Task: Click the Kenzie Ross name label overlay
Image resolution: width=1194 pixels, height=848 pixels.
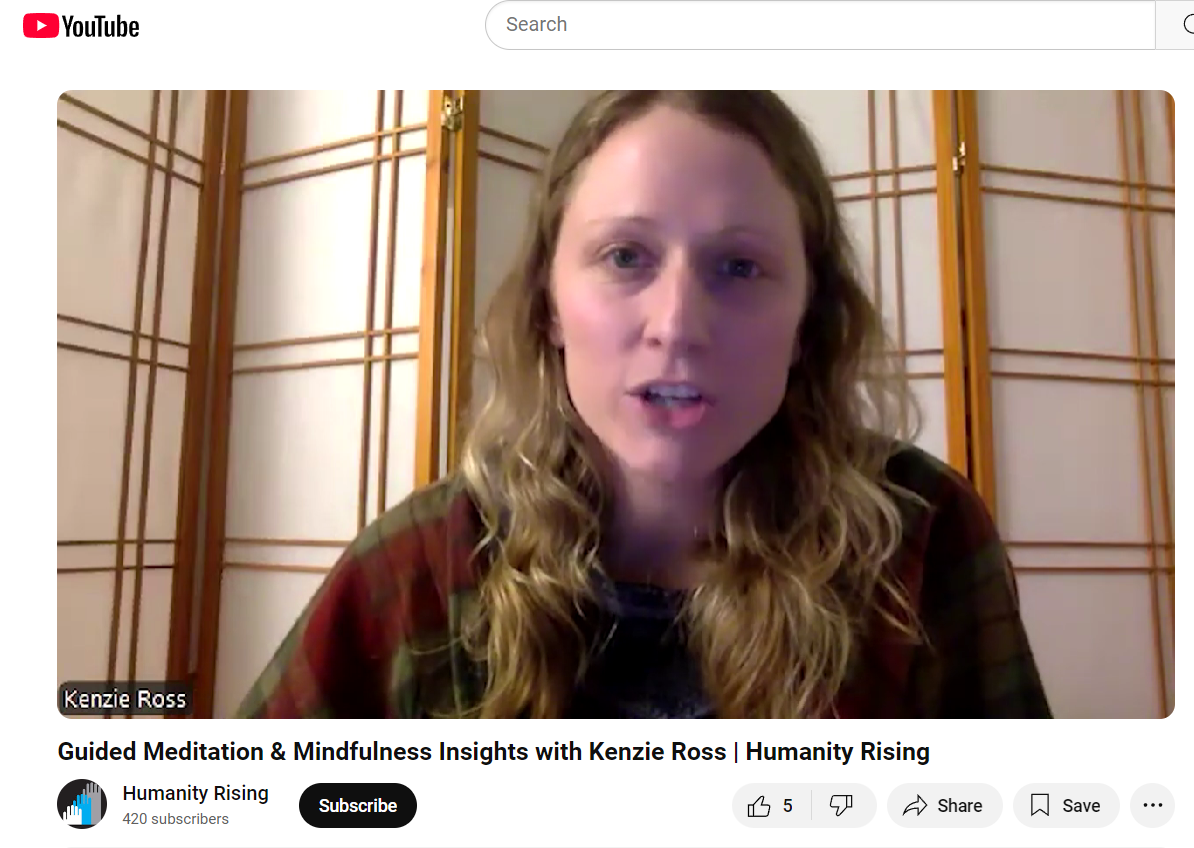Action: [125, 699]
